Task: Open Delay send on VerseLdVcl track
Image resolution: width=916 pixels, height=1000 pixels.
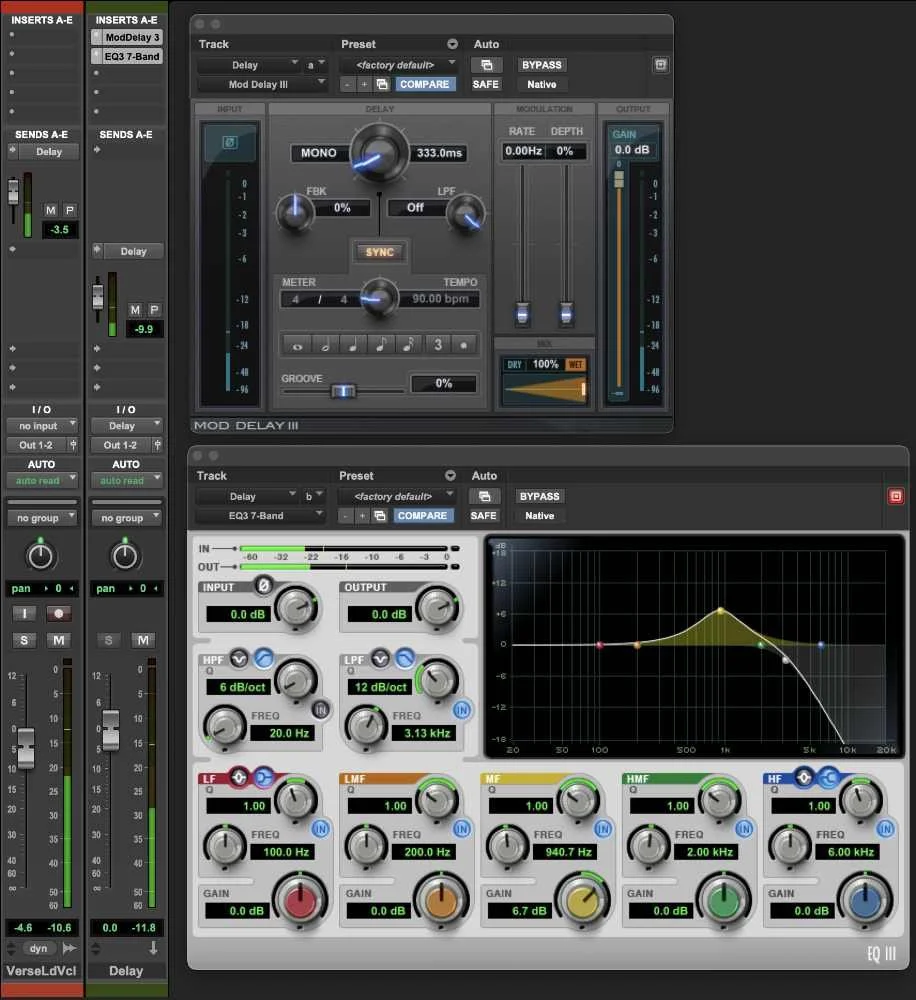Action: pyautogui.click(x=49, y=152)
